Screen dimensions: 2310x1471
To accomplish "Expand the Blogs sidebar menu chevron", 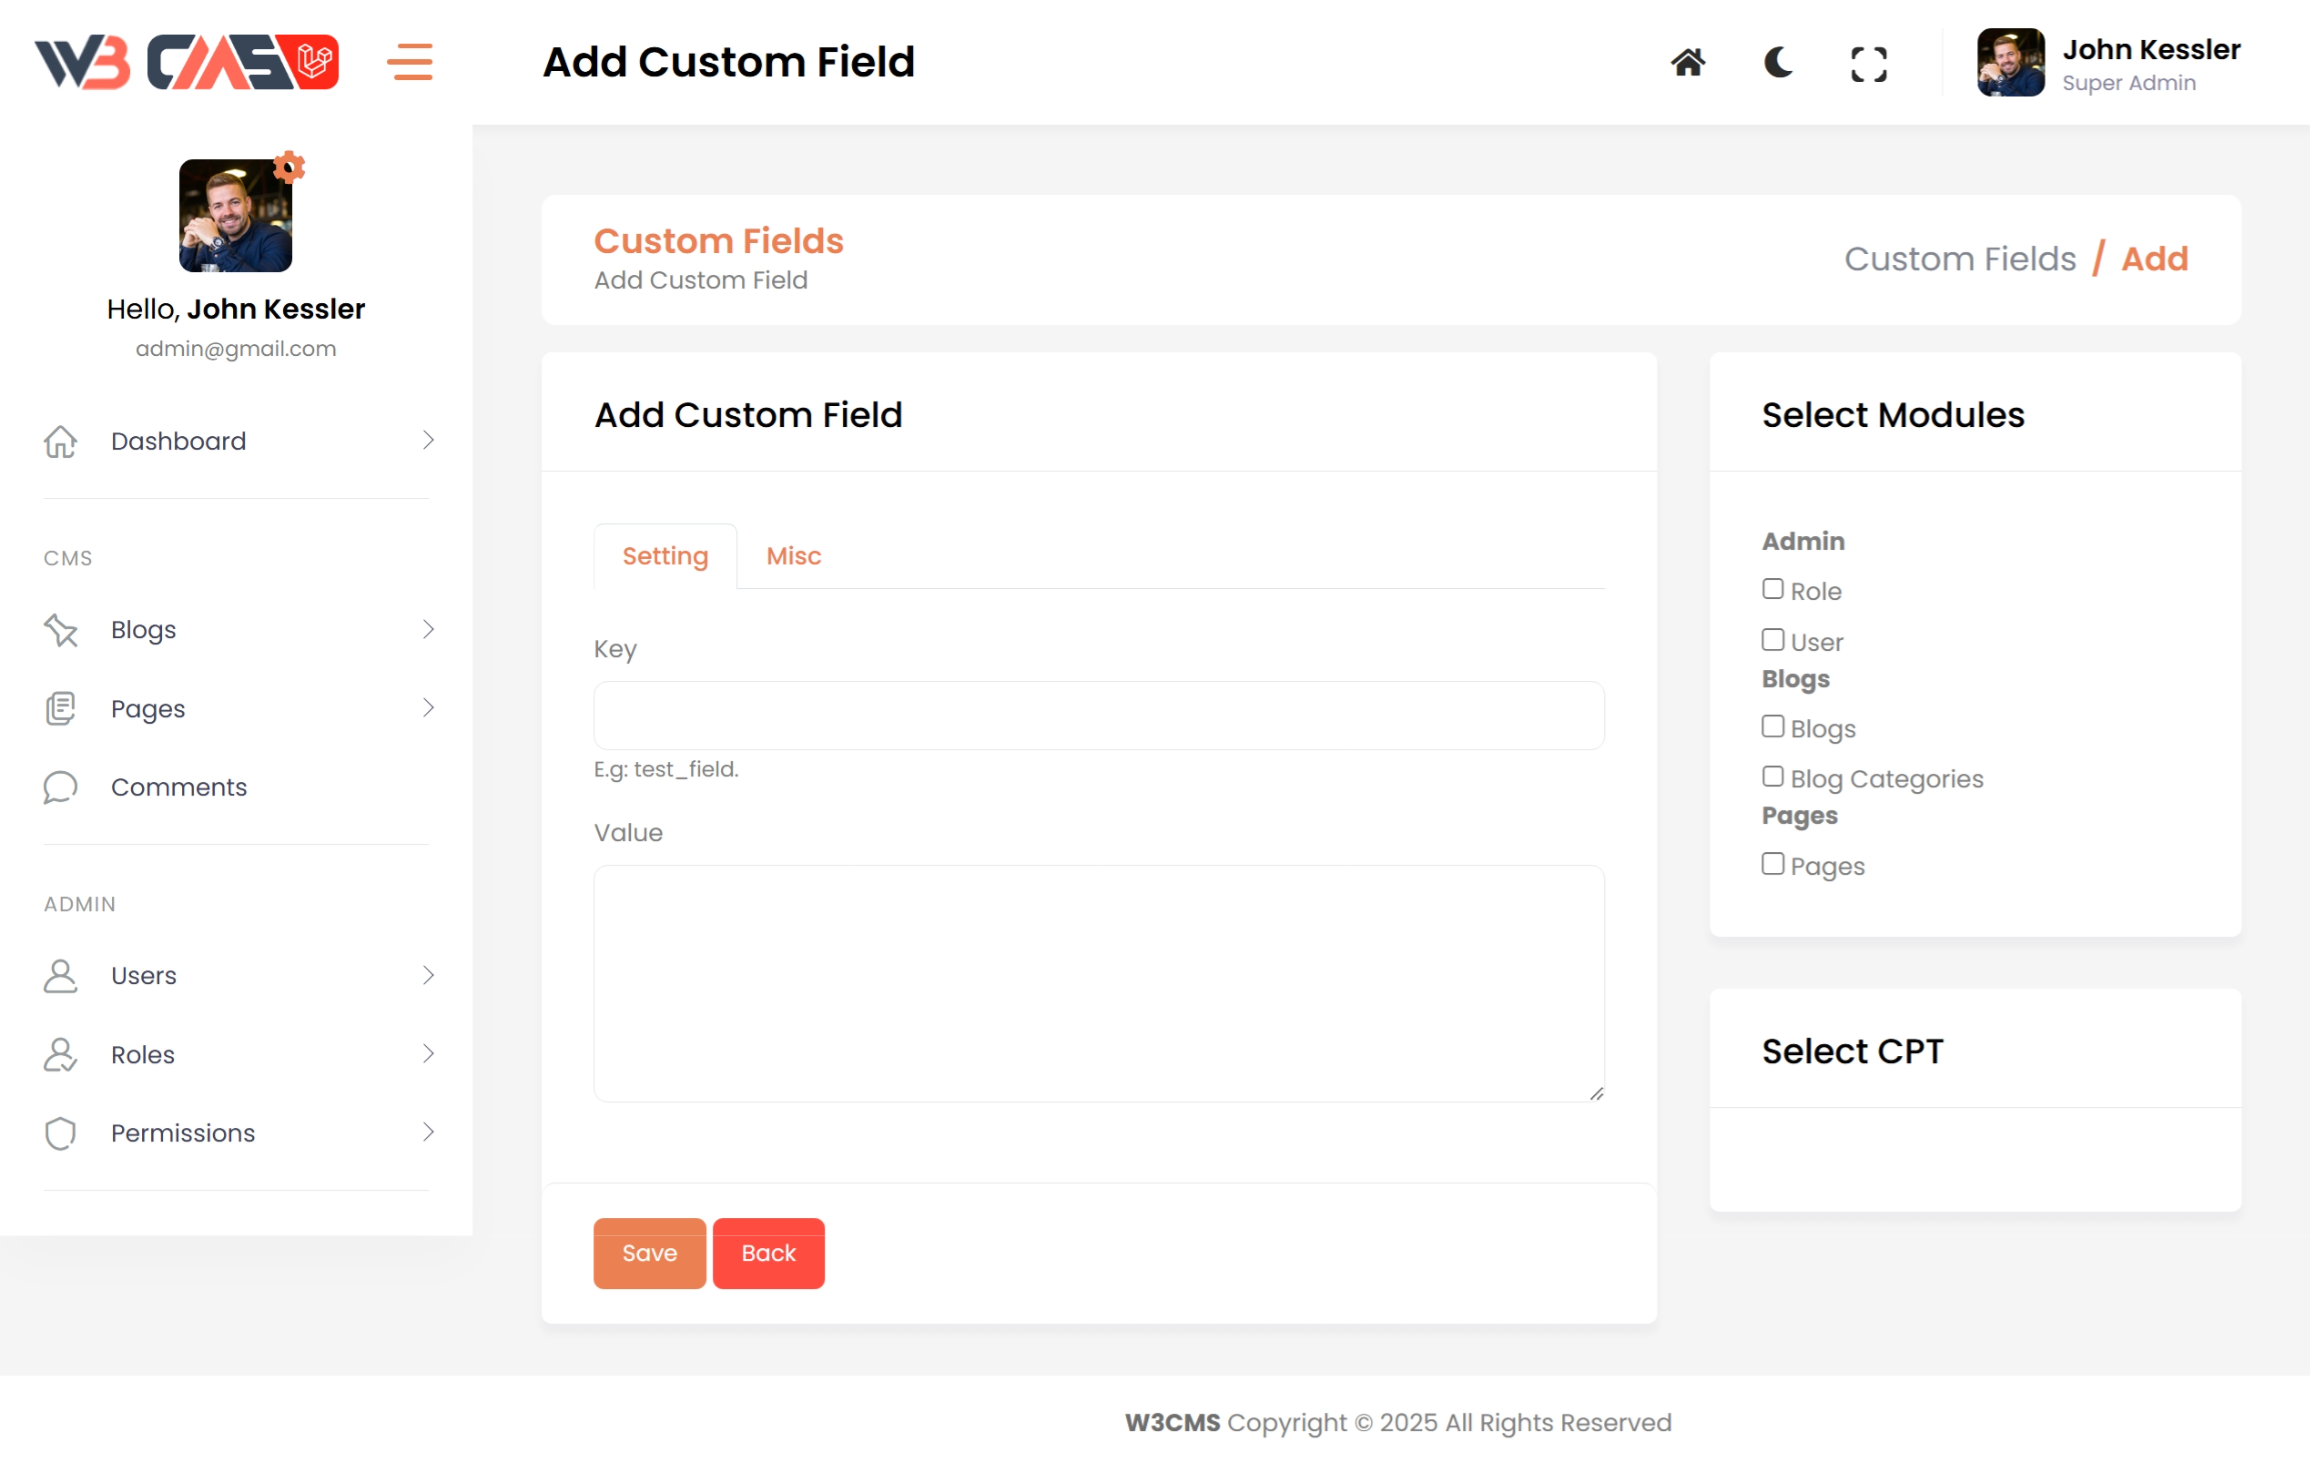I will point(428,629).
